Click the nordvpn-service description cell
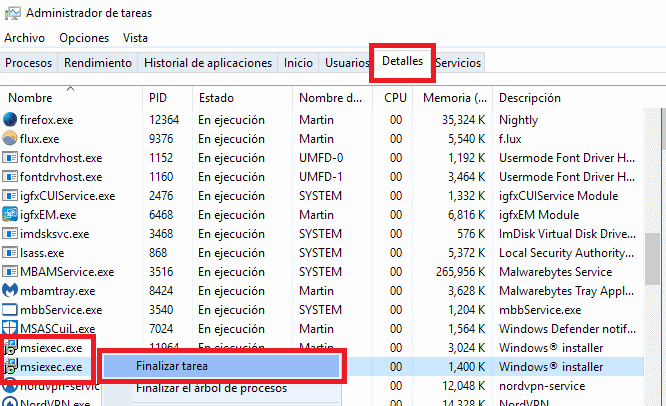 coord(542,386)
